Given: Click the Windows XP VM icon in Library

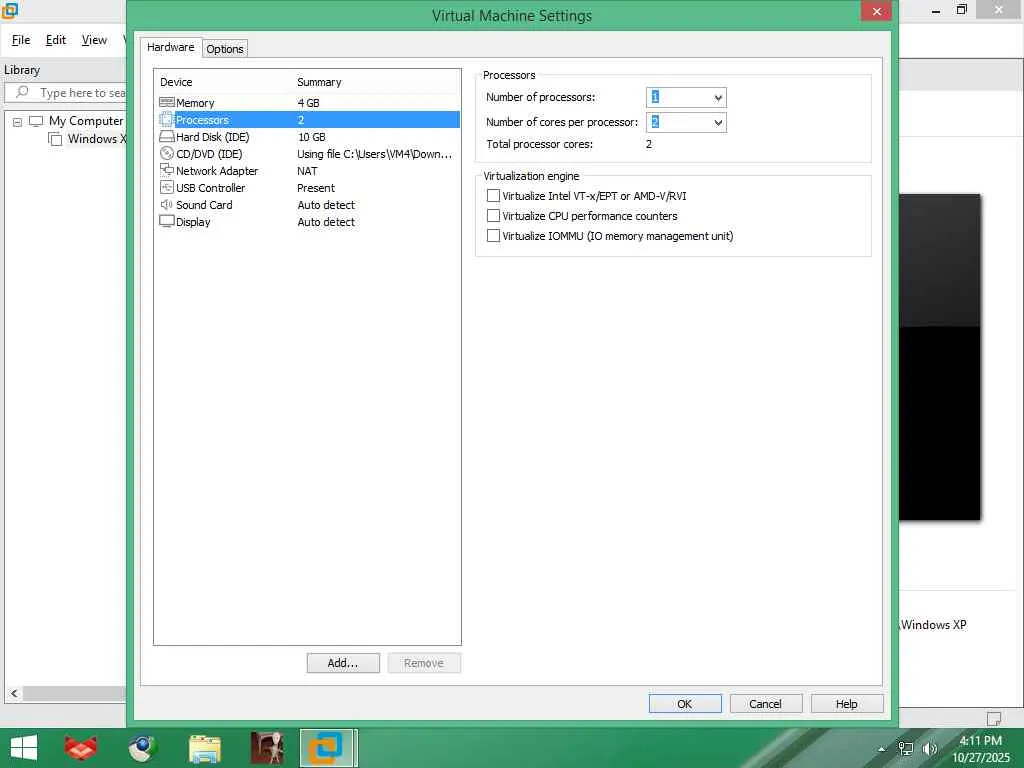Looking at the screenshot, I should coord(55,139).
